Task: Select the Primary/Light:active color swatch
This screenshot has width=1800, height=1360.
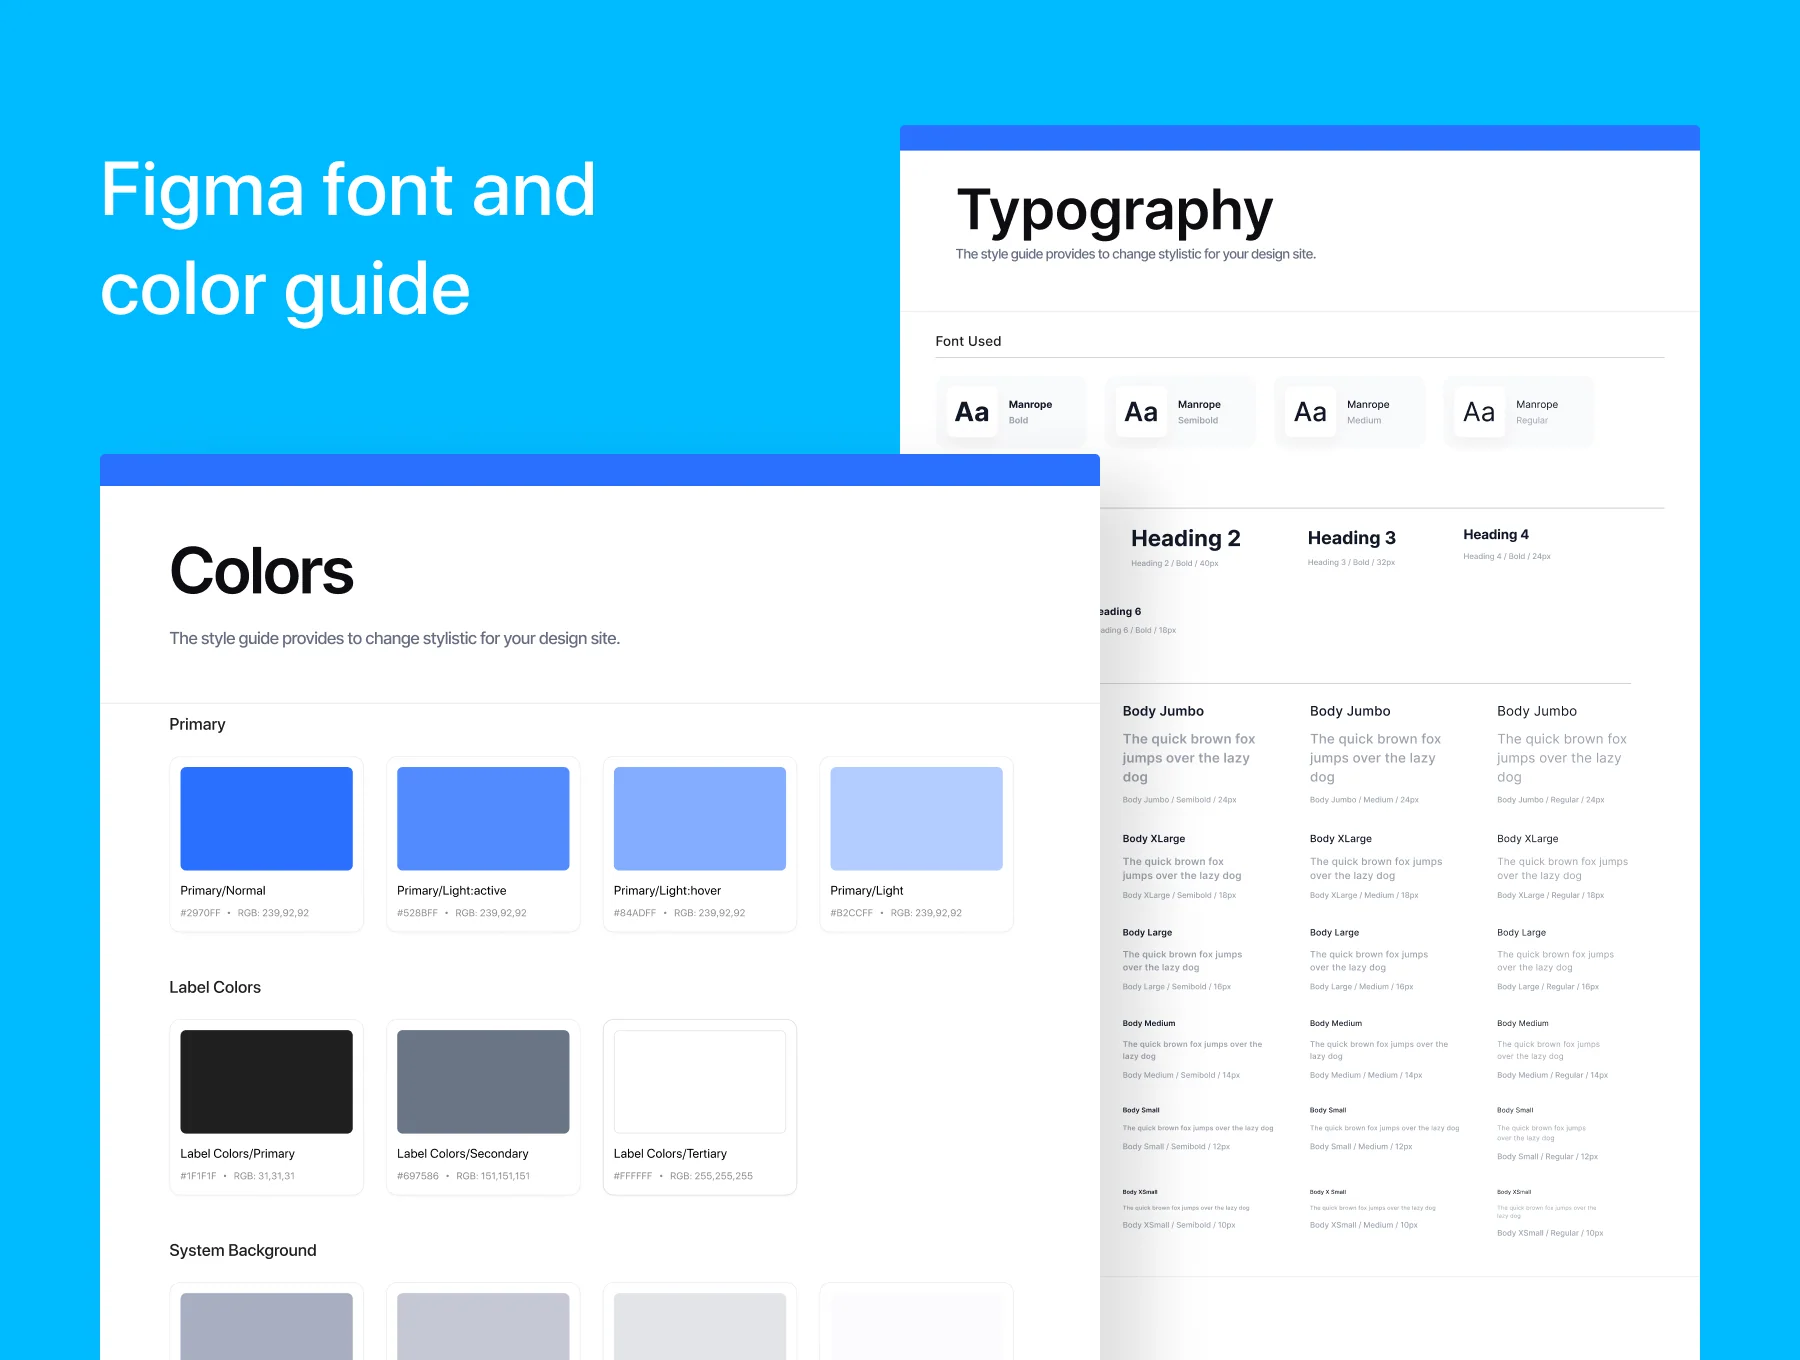Action: click(x=483, y=818)
